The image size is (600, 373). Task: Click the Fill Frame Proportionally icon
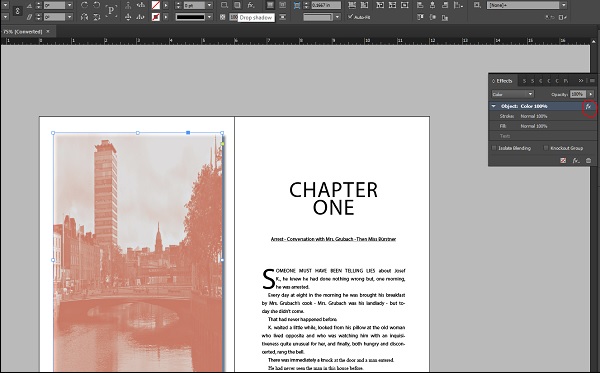352,5
